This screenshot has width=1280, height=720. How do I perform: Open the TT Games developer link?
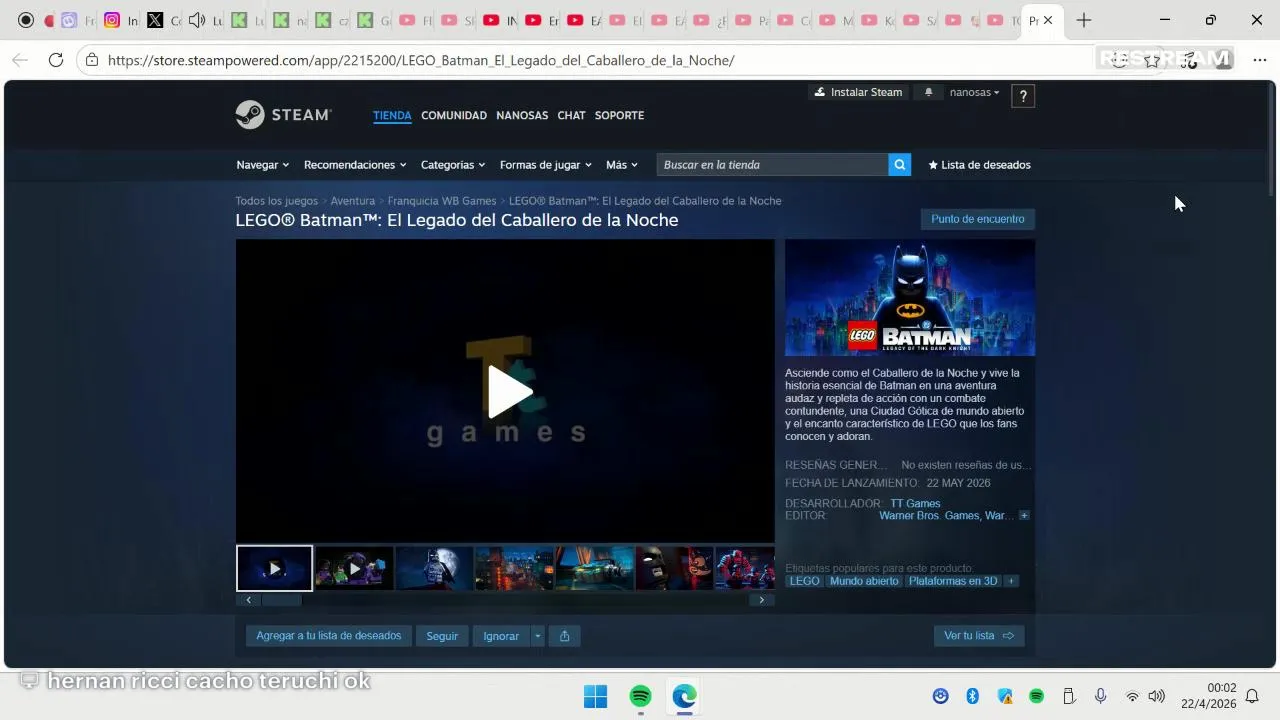point(915,504)
